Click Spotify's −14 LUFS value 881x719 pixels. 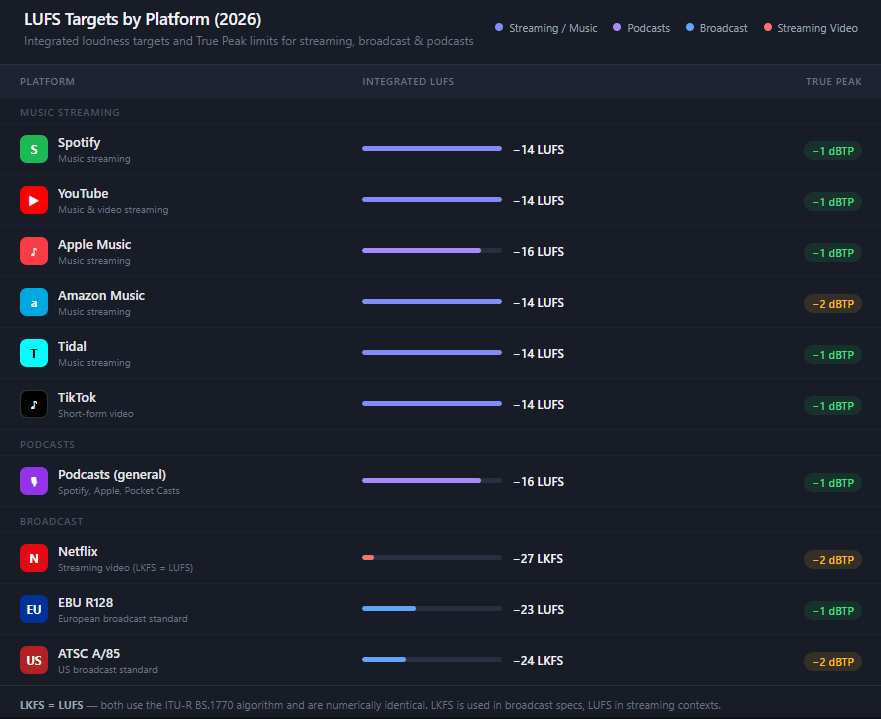(538, 150)
